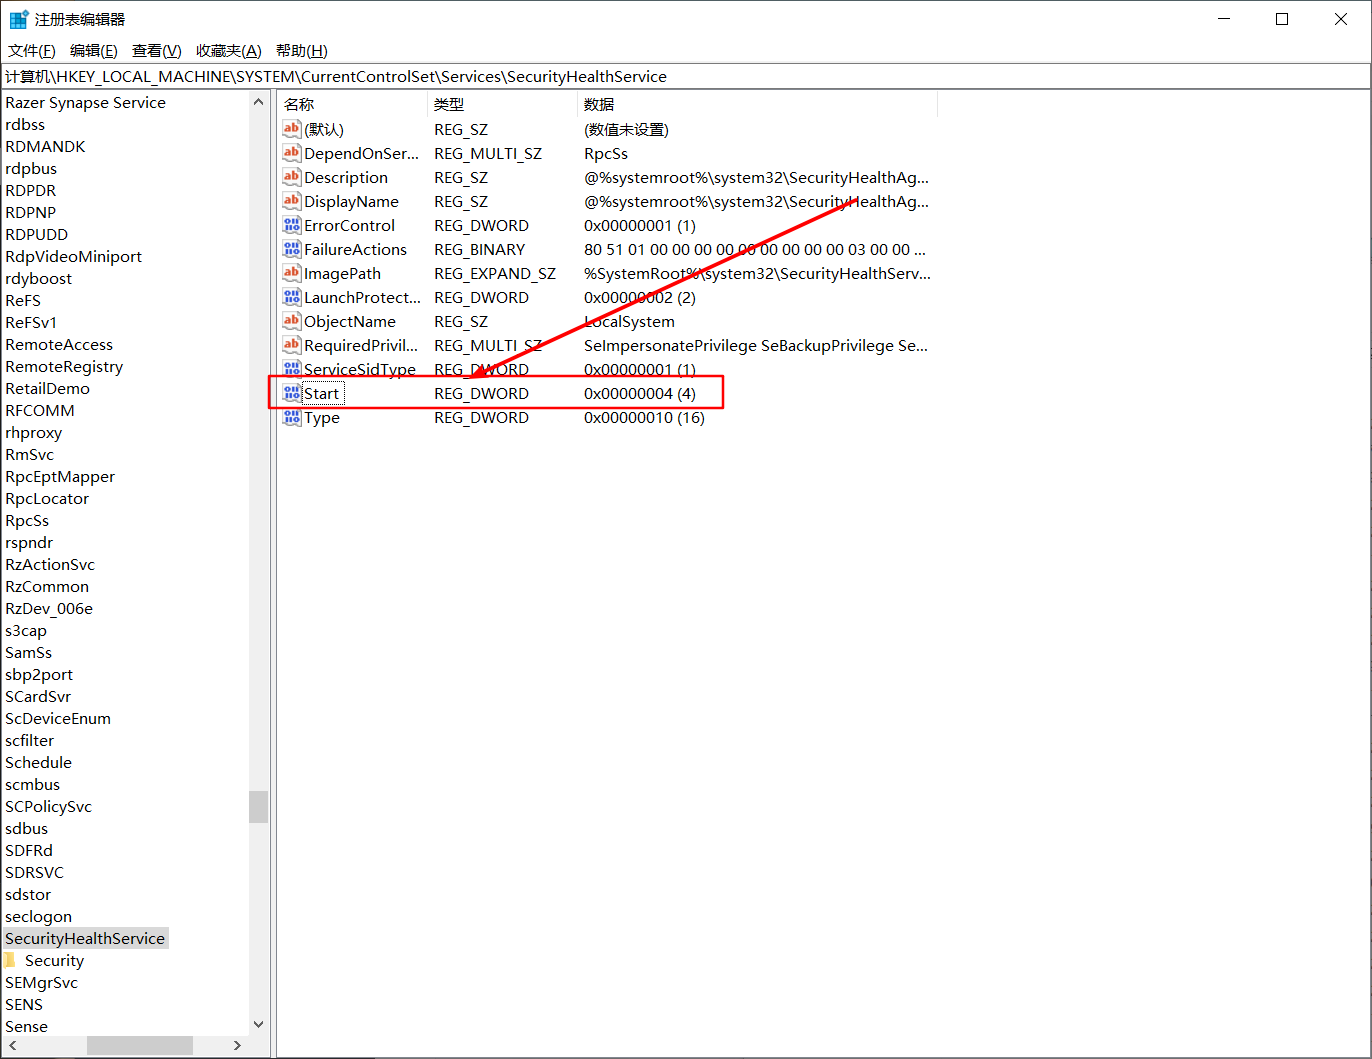Select the Sense key

click(x=26, y=1026)
